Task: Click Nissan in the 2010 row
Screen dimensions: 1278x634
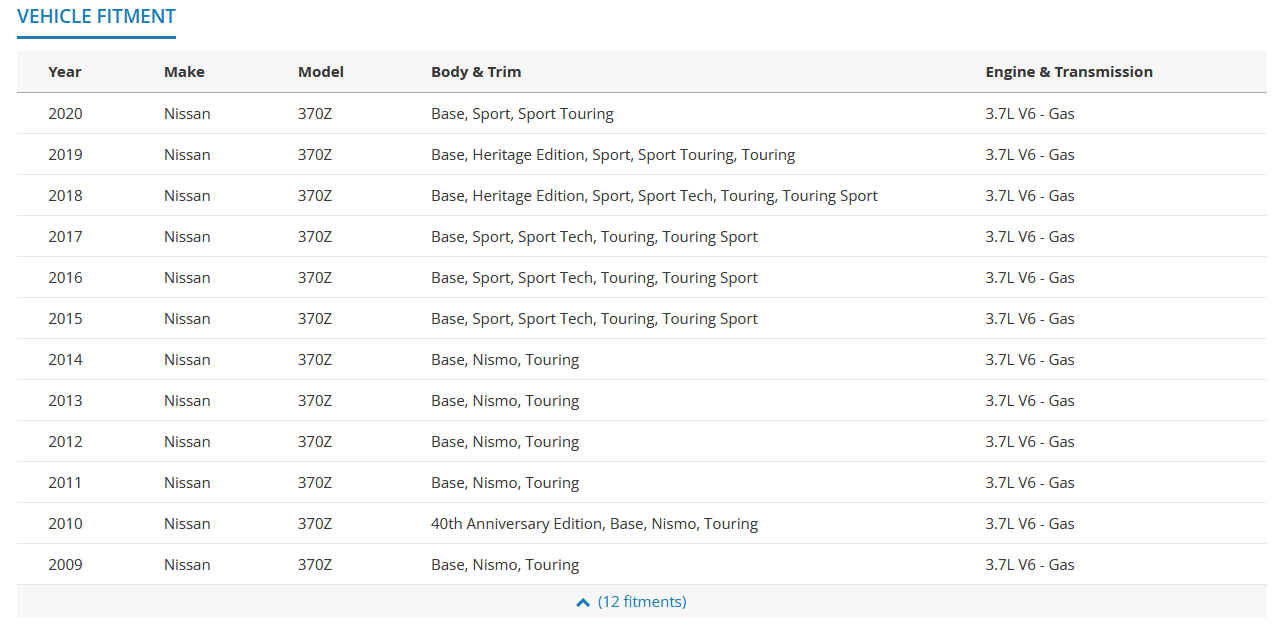Action: (x=187, y=524)
